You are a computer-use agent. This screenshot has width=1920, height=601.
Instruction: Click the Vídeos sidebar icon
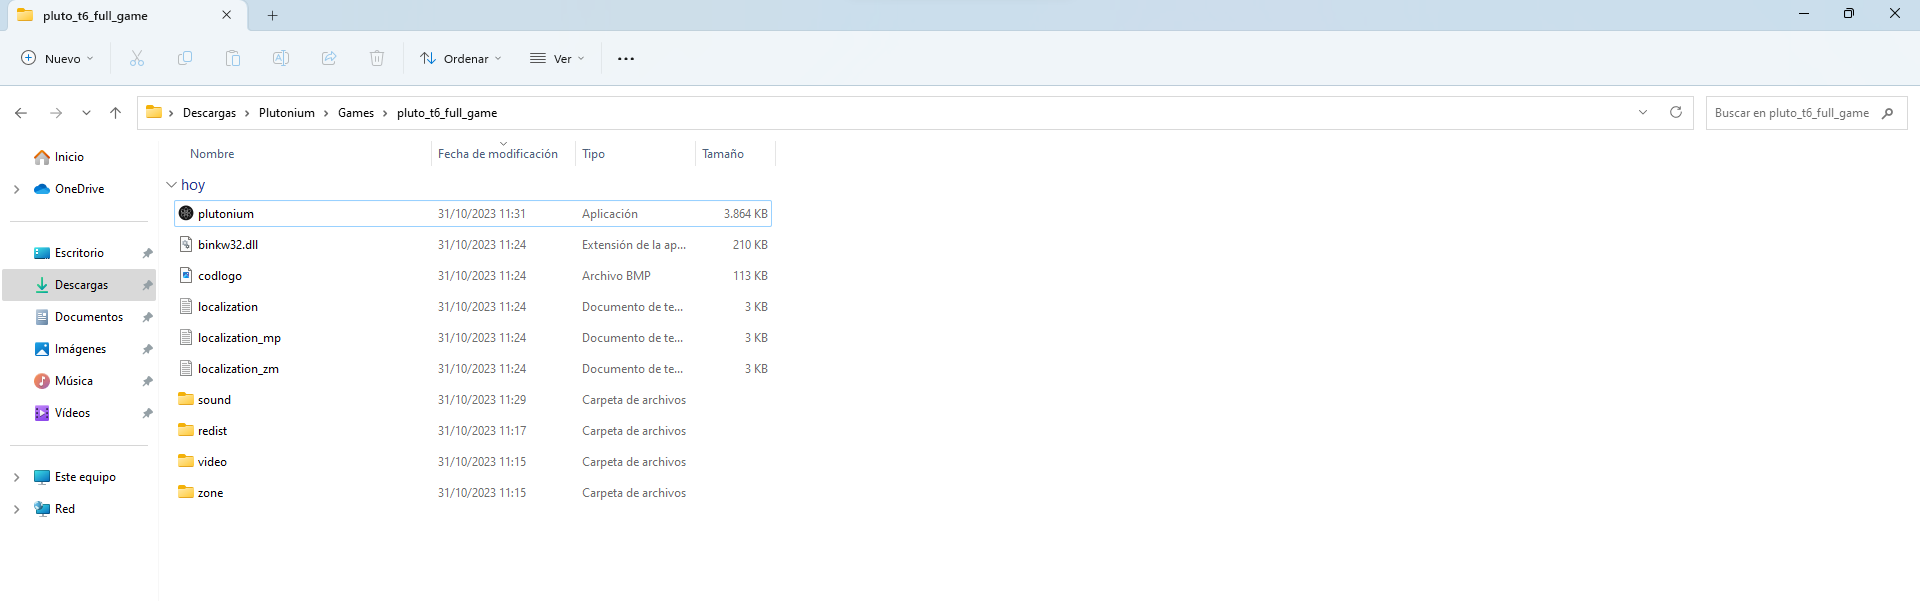tap(42, 413)
